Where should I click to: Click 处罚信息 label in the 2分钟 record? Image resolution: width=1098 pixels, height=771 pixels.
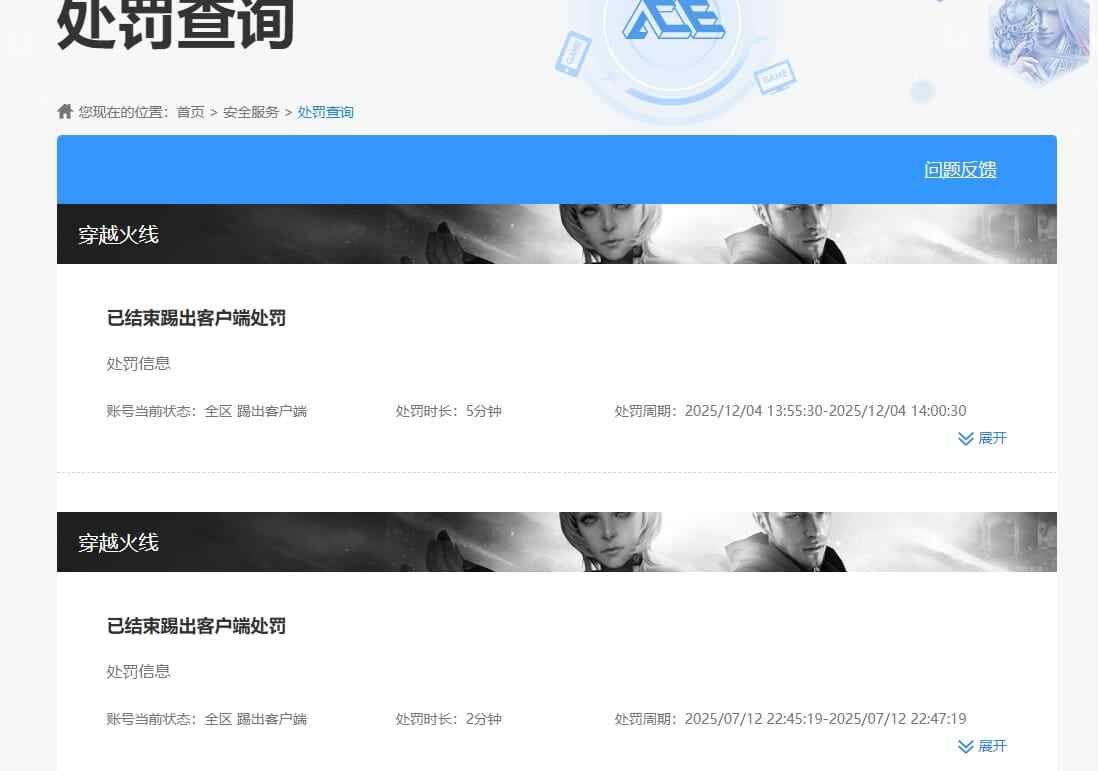click(139, 672)
